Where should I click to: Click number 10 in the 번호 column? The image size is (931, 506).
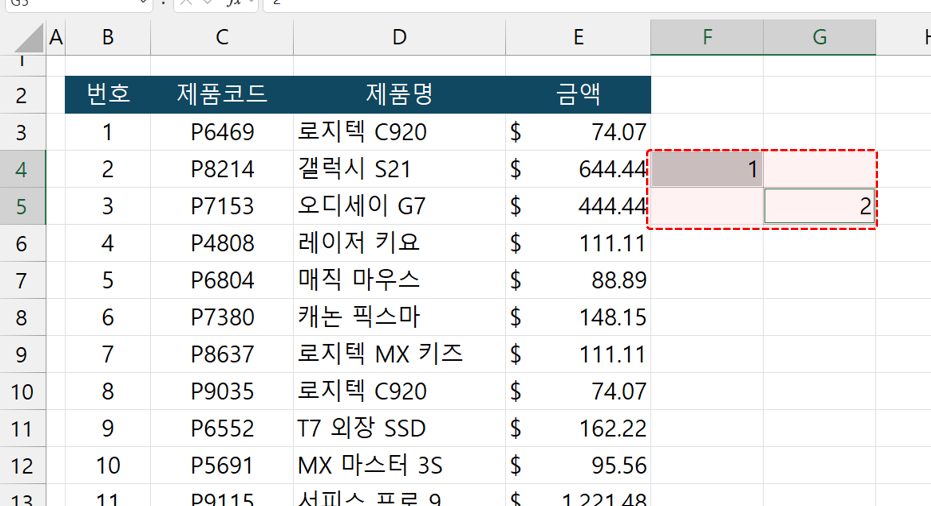pos(107,466)
